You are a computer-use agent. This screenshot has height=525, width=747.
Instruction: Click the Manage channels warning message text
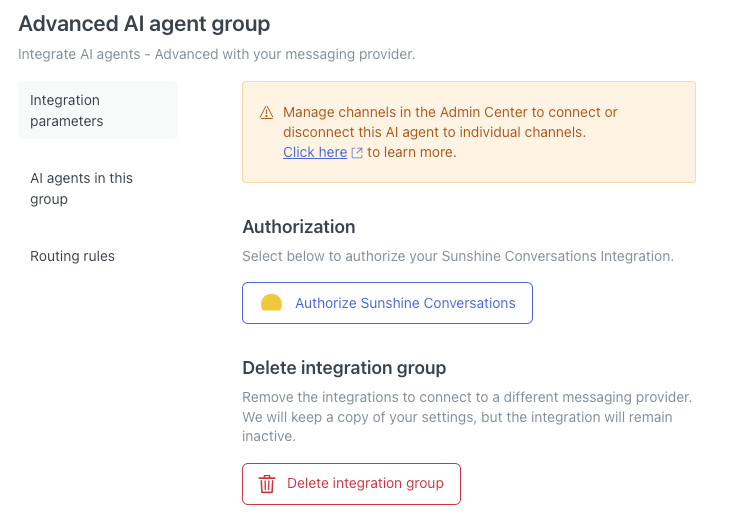(x=450, y=122)
